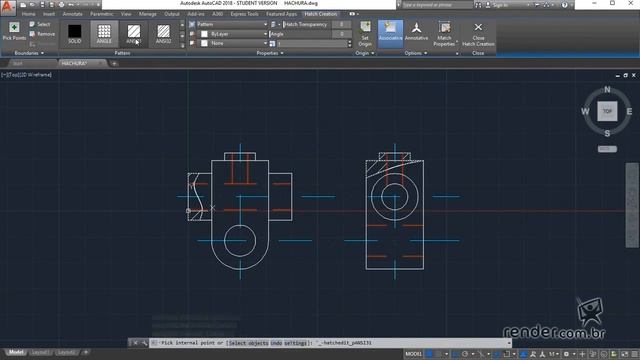
Task: Click the N compass direction on ViewCube
Action: 607,89
